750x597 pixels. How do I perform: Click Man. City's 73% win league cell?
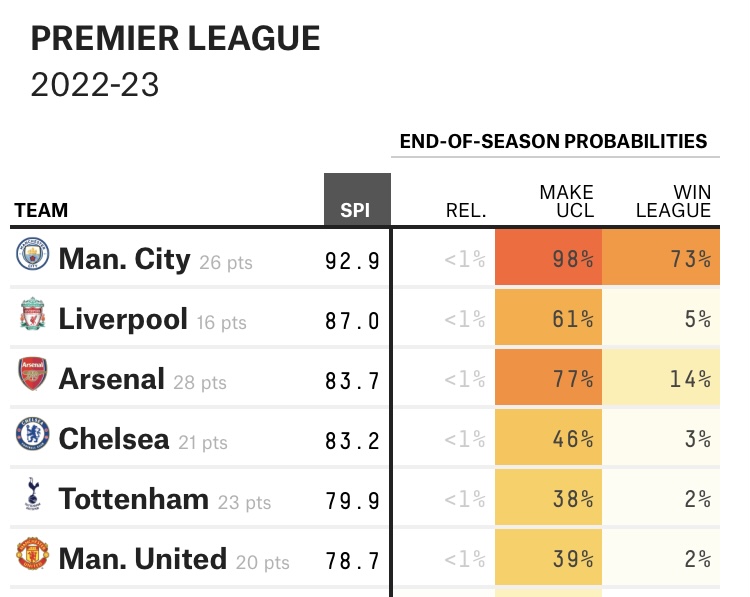(x=661, y=259)
